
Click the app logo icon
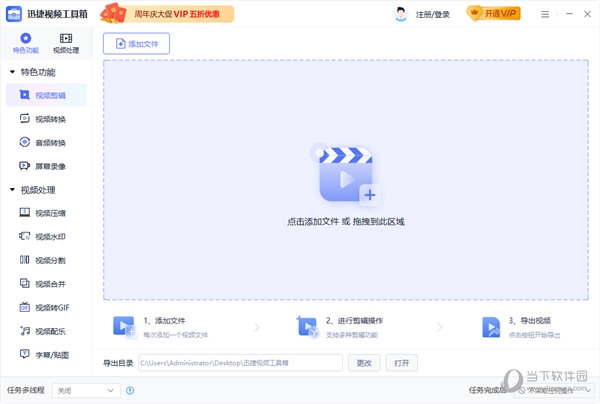[x=14, y=14]
